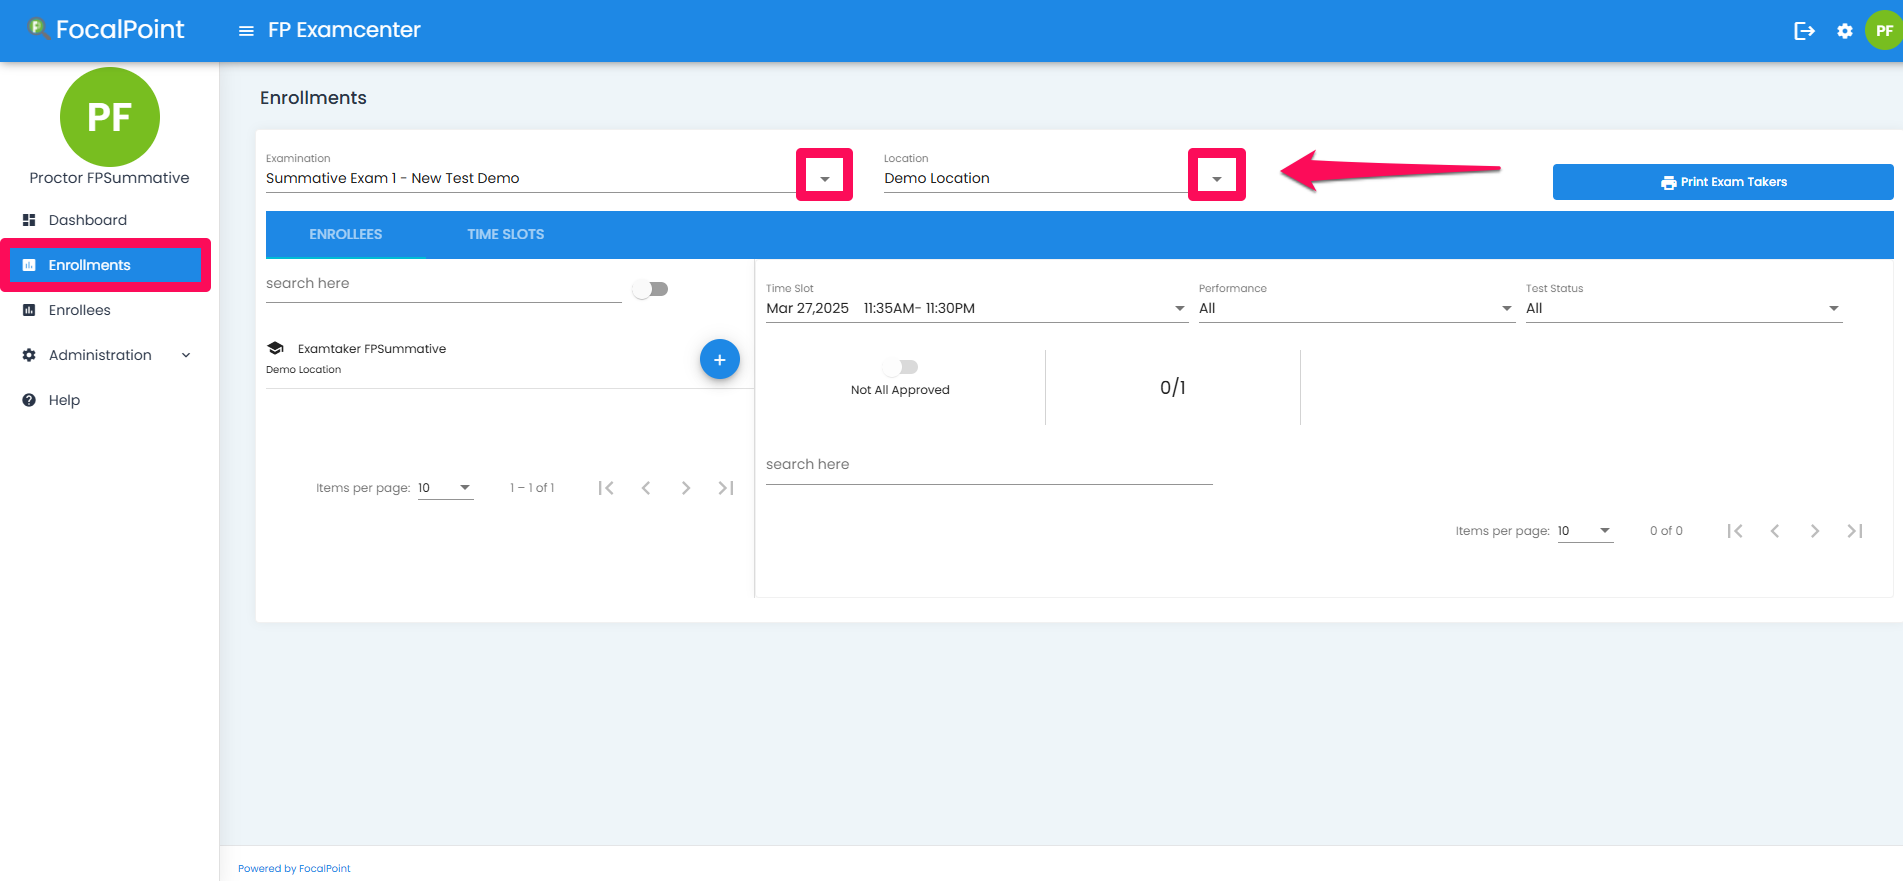Switch to the TIME SLOTS tab
The height and width of the screenshot is (881, 1903).
tap(505, 234)
